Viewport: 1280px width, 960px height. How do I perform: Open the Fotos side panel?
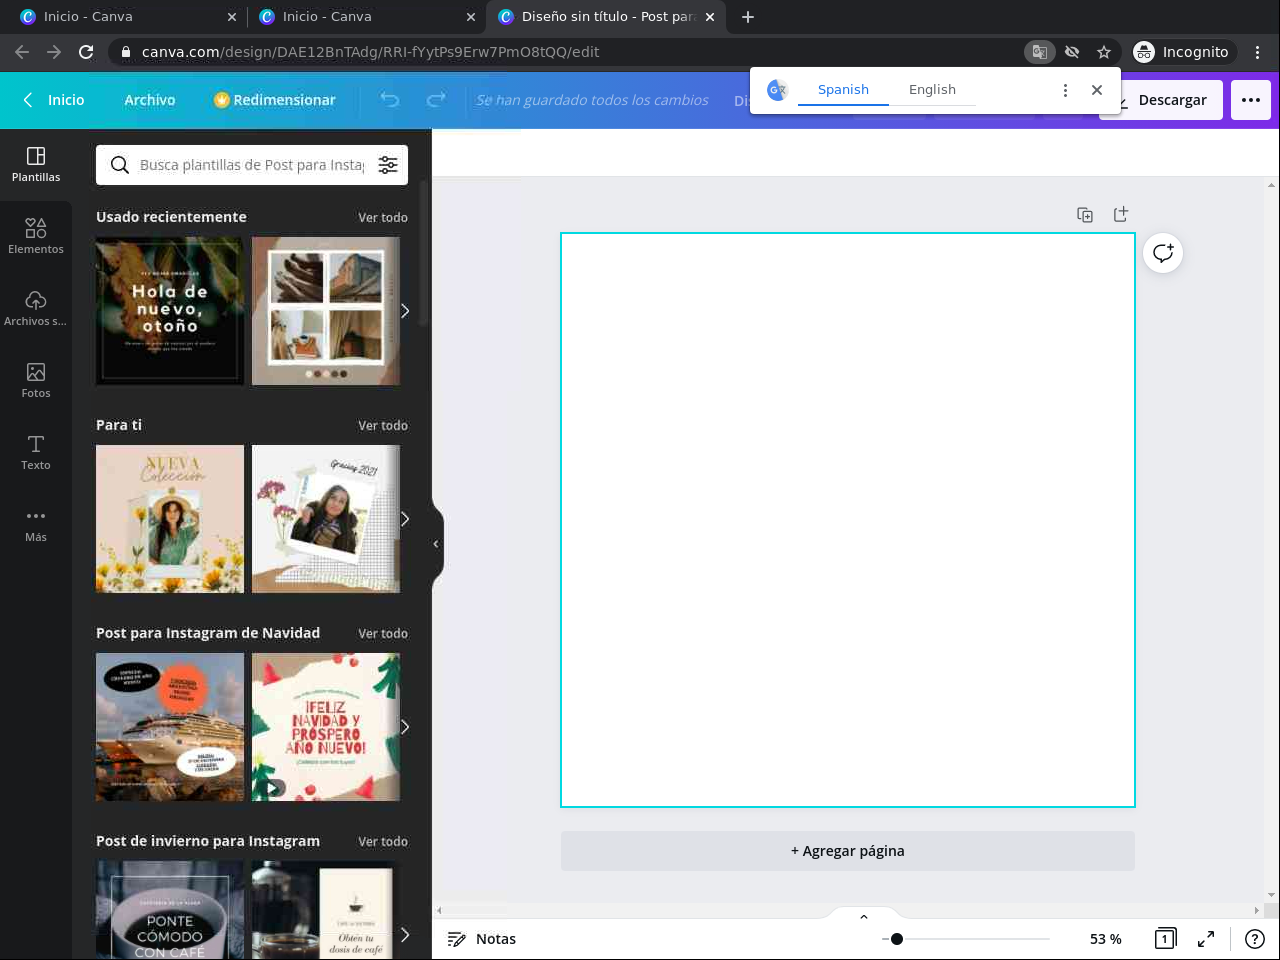[36, 380]
